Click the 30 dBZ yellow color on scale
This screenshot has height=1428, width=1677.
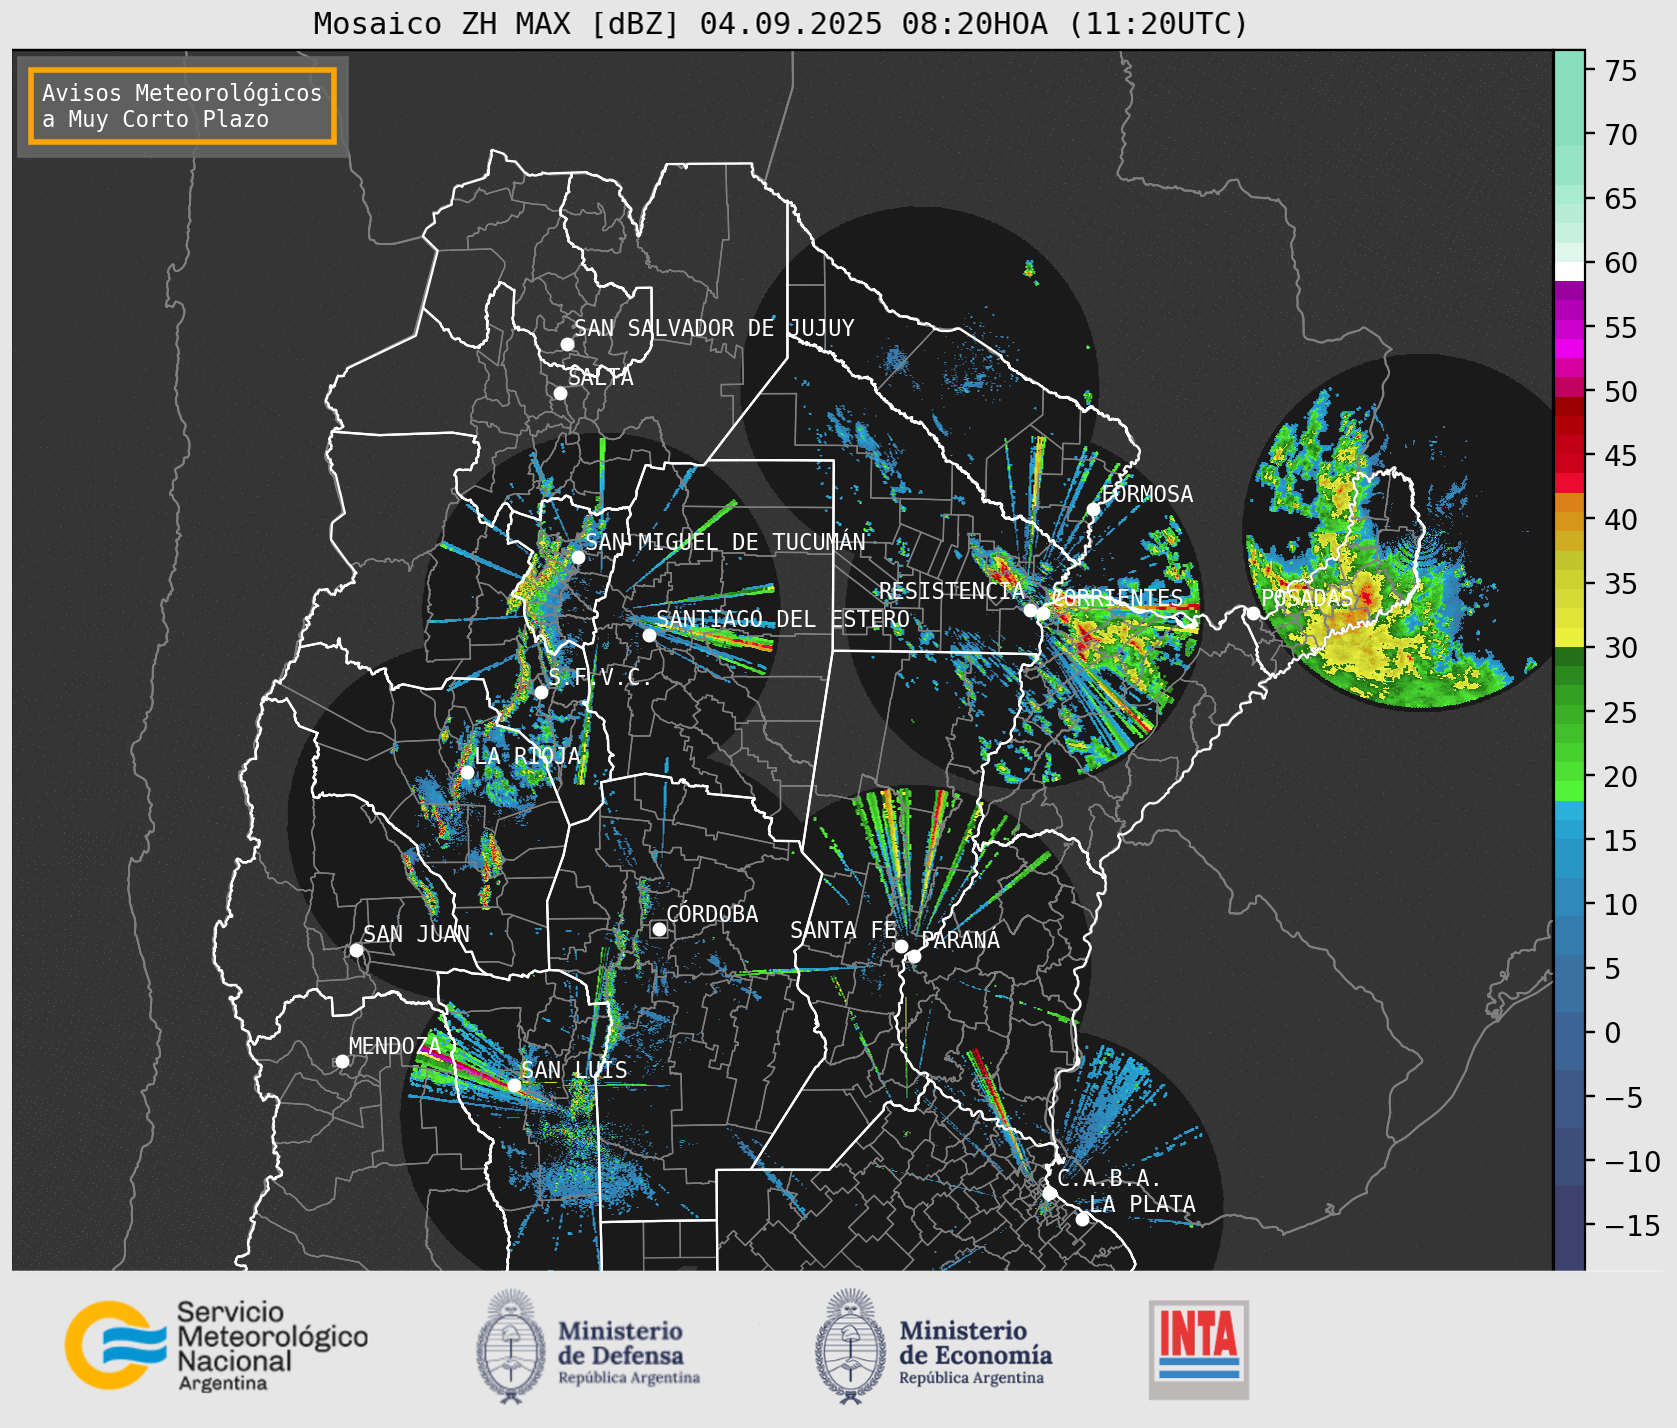[1569, 637]
